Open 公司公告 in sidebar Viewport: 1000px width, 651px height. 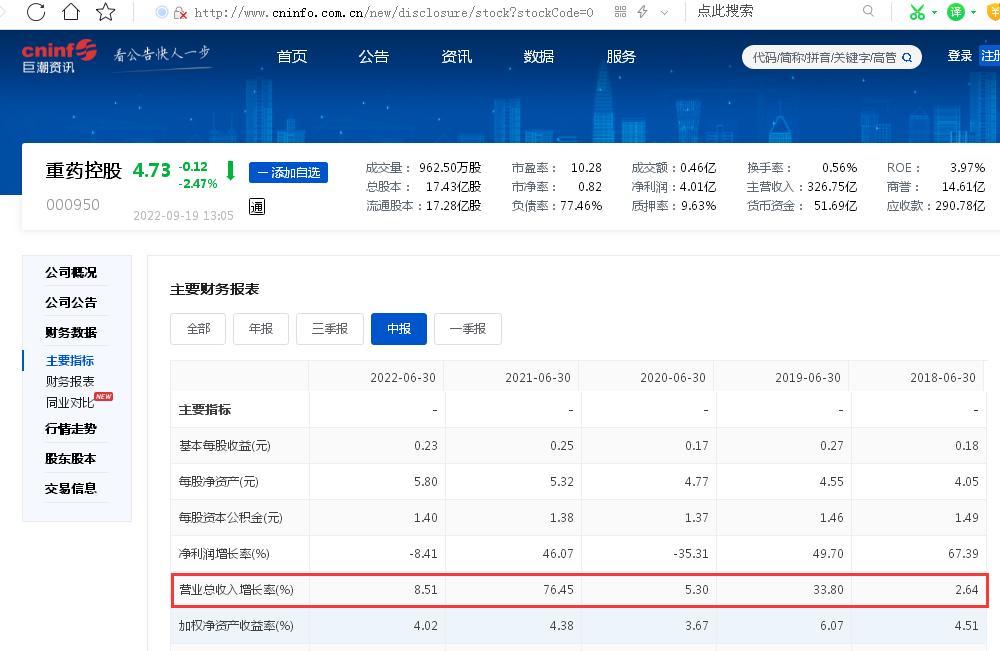(71, 303)
